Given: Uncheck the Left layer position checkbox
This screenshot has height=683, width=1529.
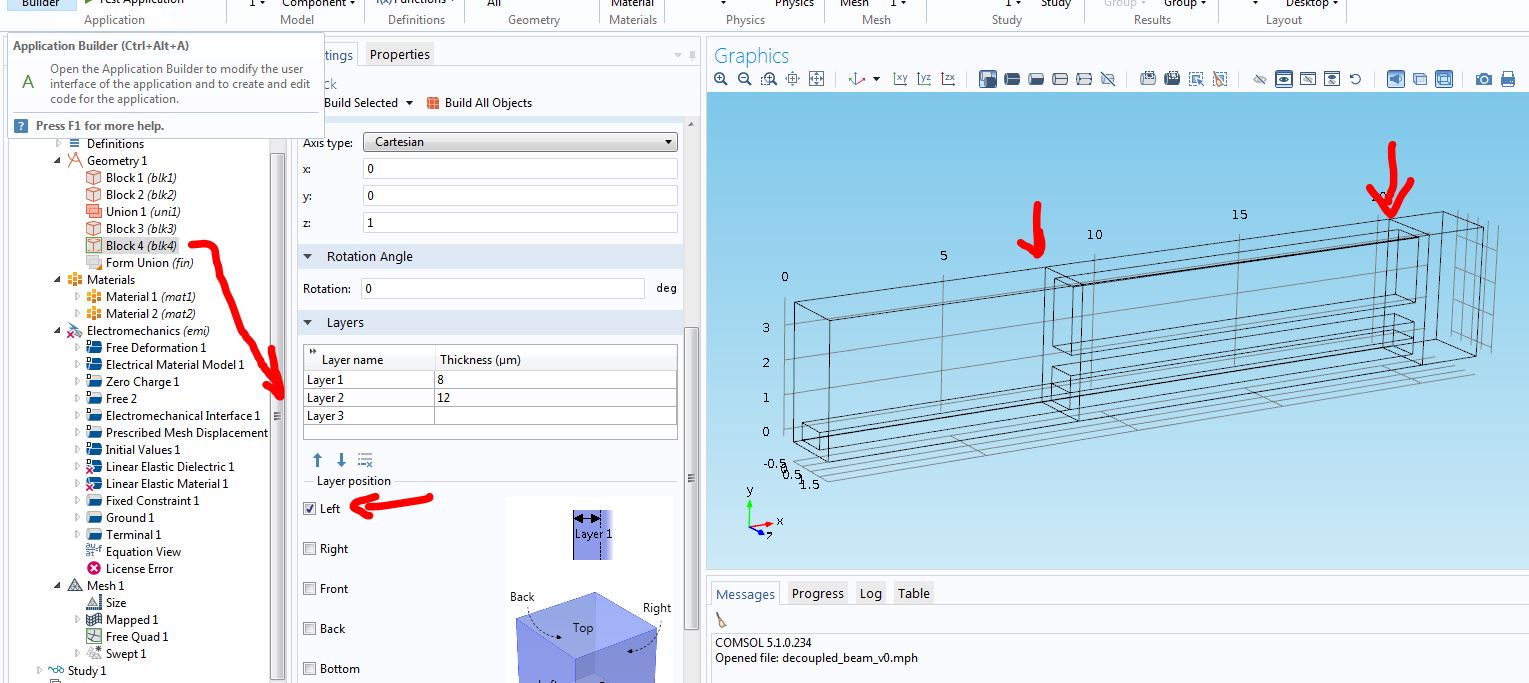Looking at the screenshot, I should click(310, 509).
